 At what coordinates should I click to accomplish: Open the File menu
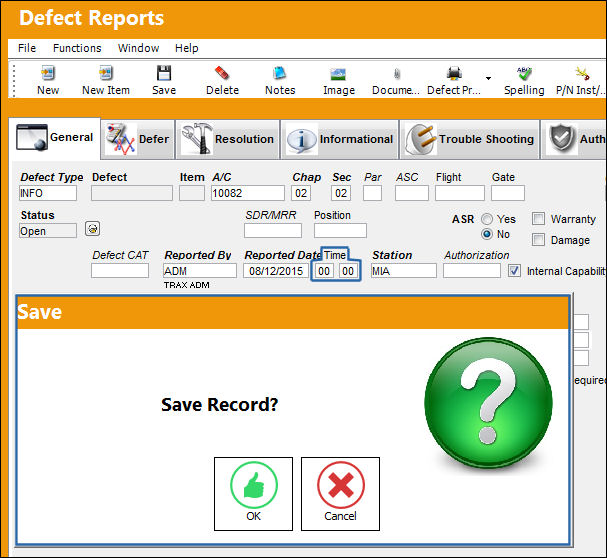(x=27, y=48)
